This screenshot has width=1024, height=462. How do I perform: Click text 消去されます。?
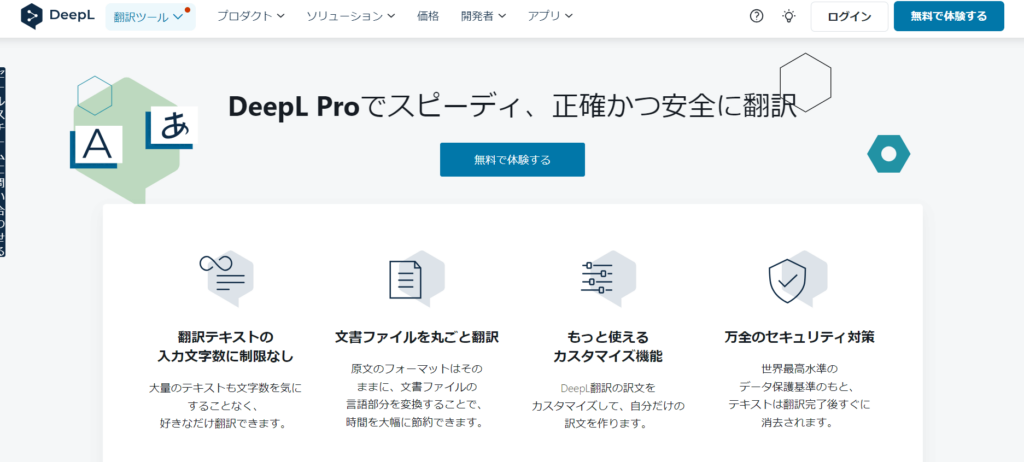tap(797, 422)
